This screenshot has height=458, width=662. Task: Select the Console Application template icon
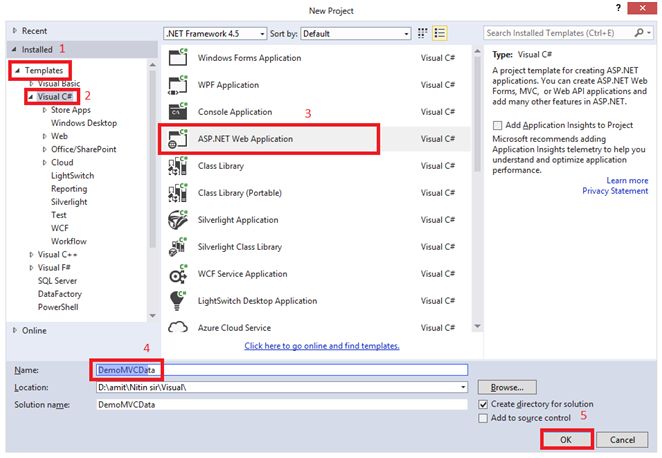point(178,111)
